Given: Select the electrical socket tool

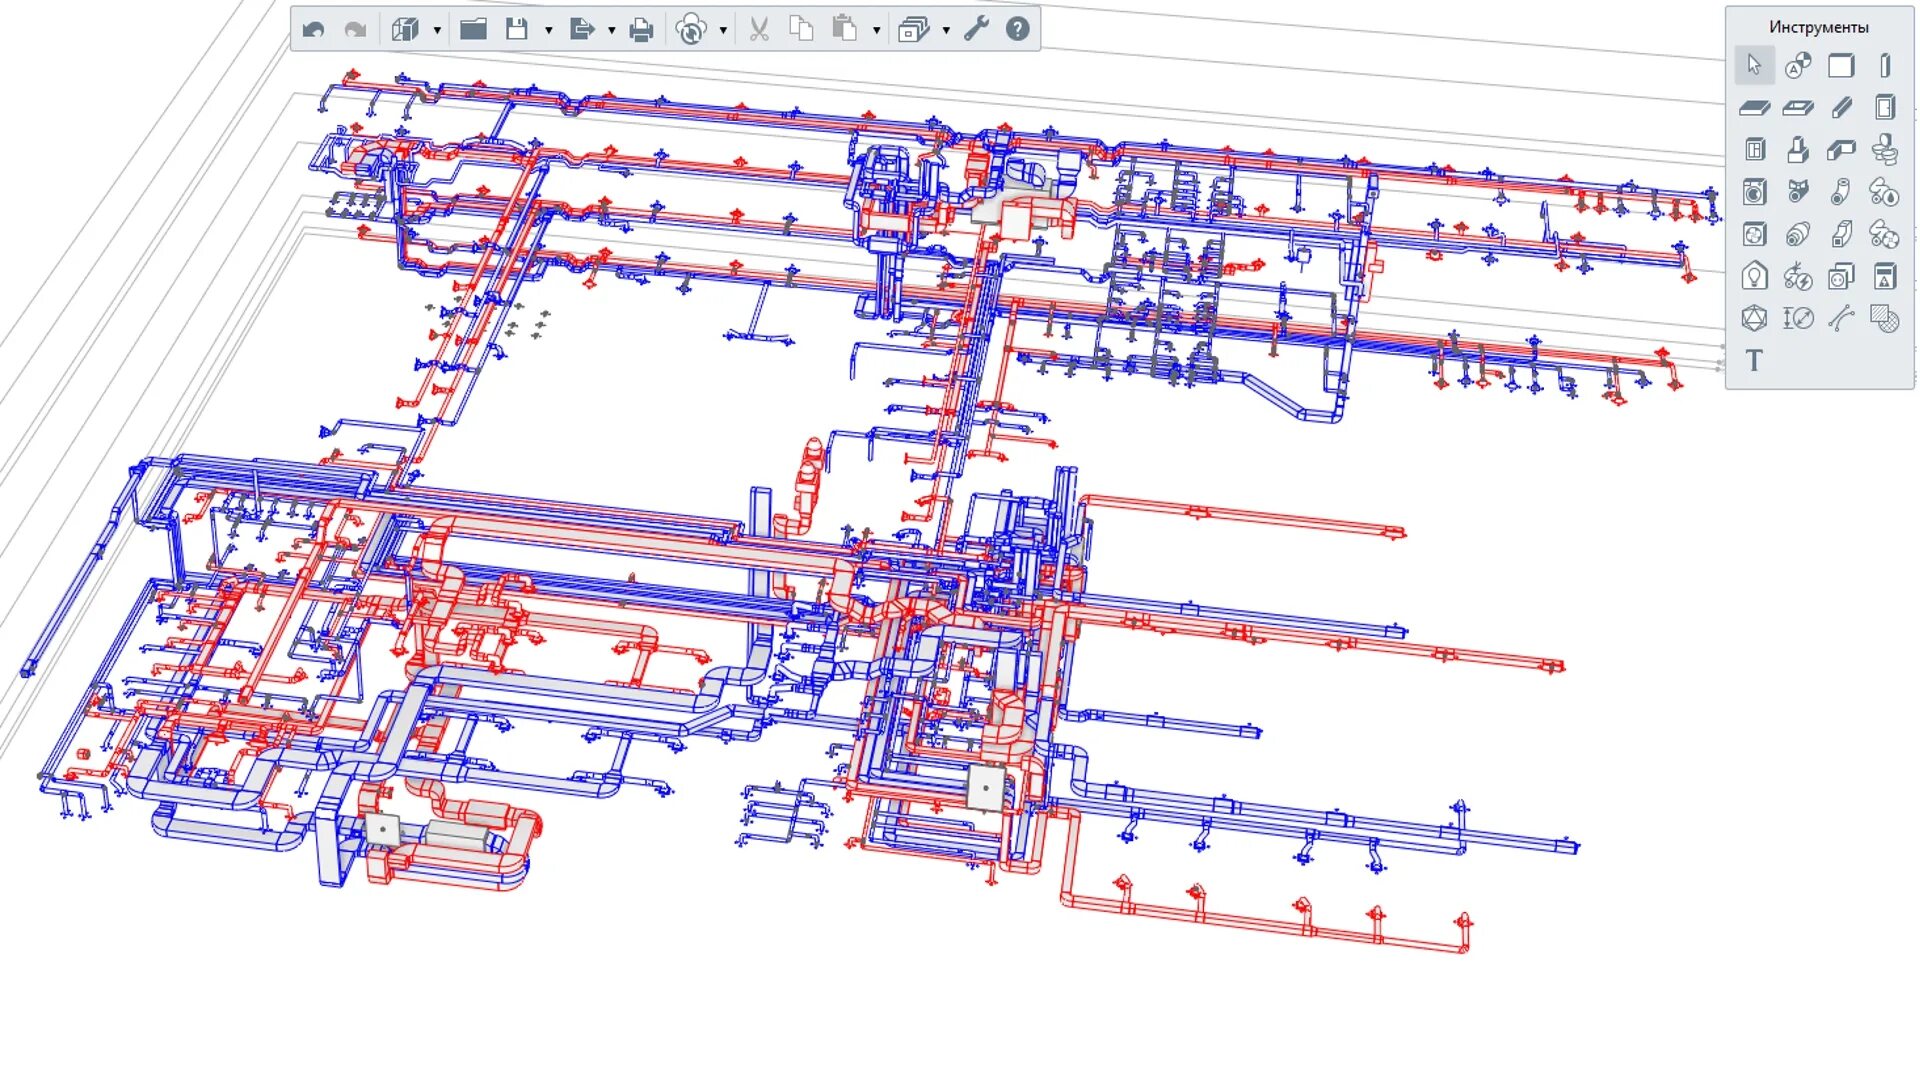Looking at the screenshot, I should coord(1841,276).
